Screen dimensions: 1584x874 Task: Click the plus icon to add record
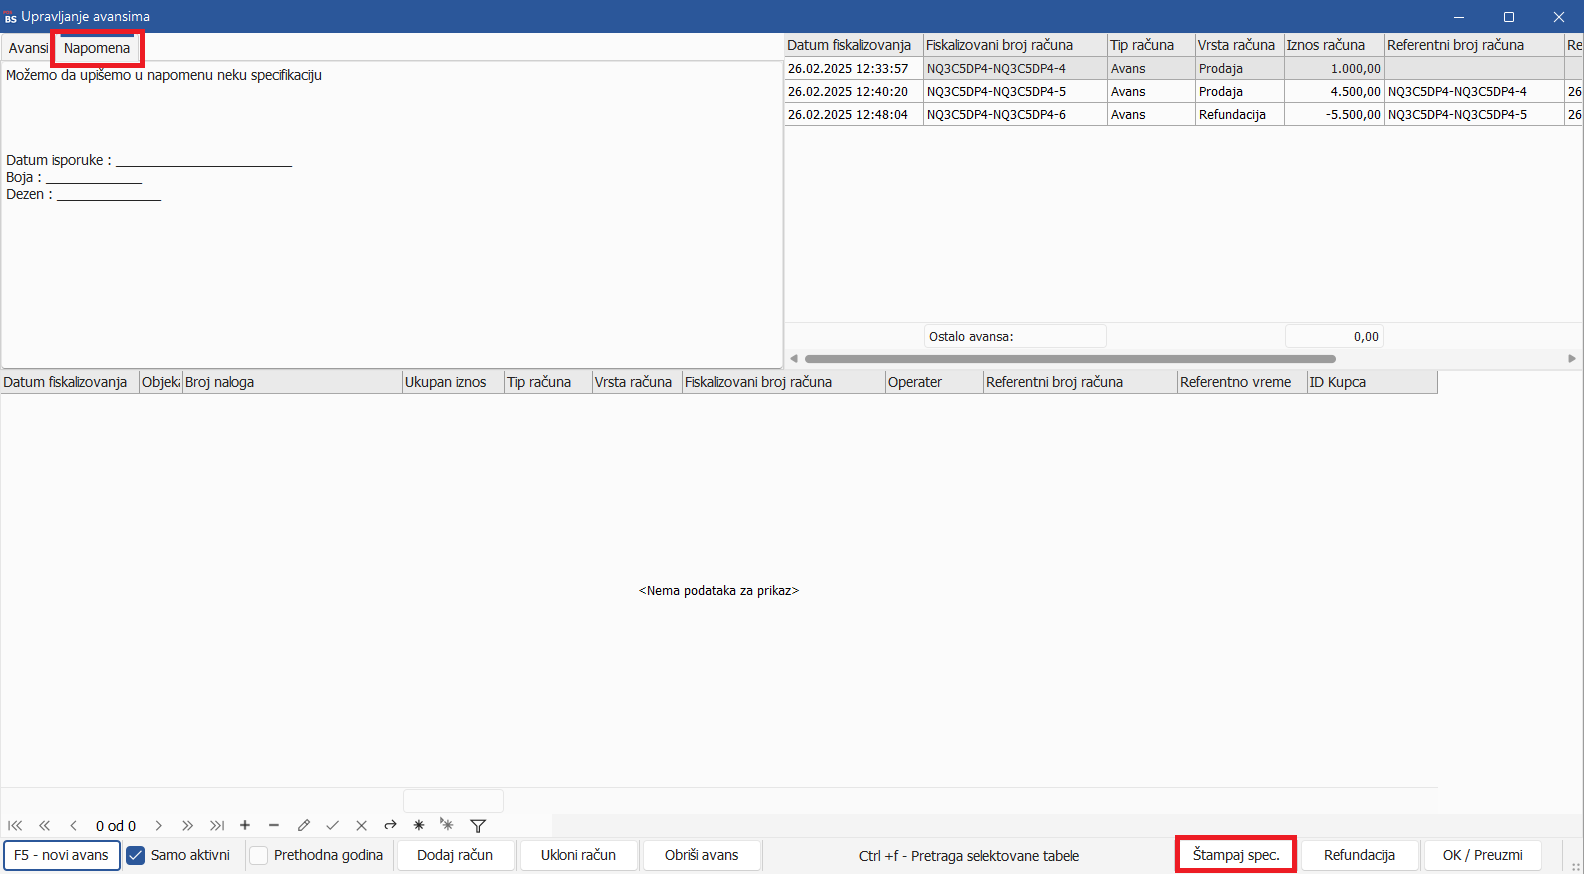click(245, 826)
